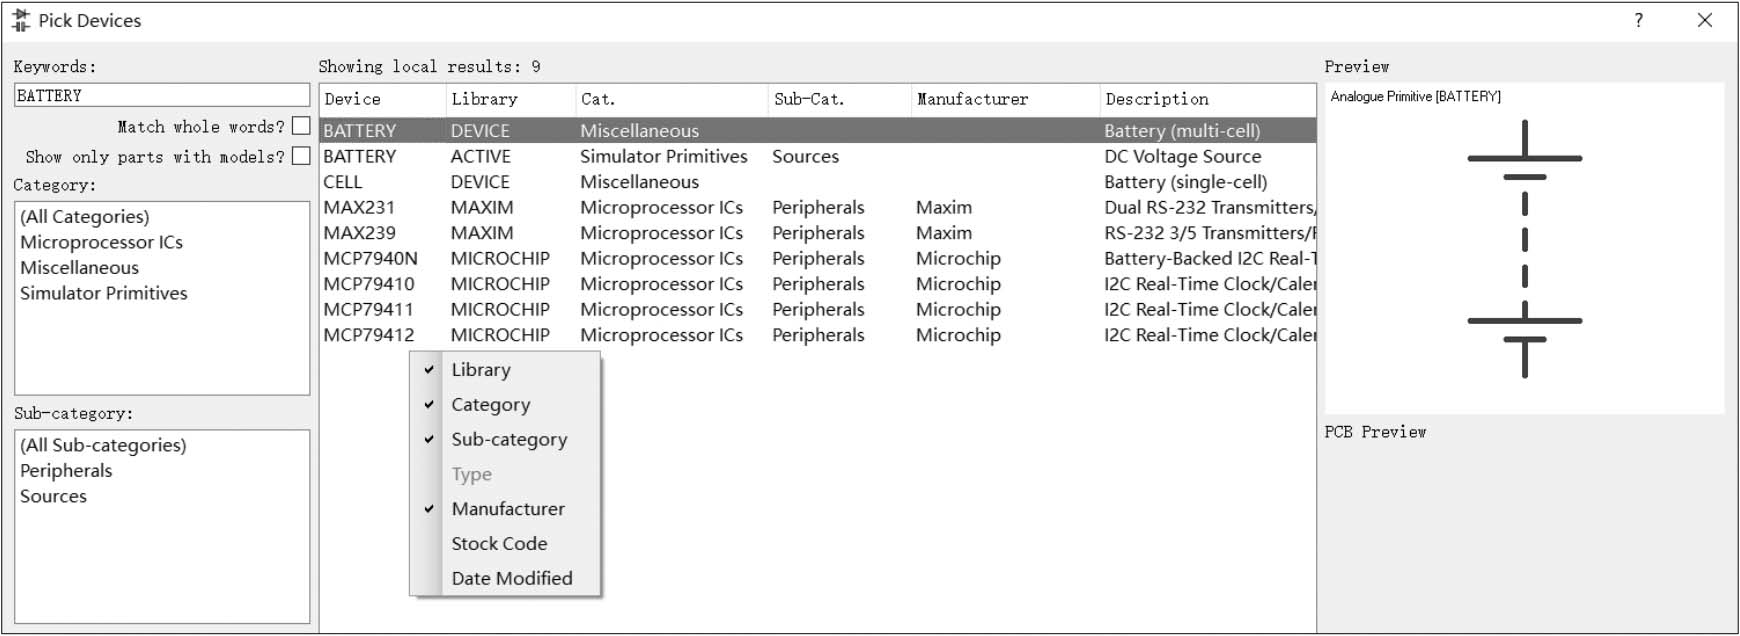This screenshot has height=636, width=1740.
Task: Uncheck Sub-category in the column menu
Action: coord(508,440)
